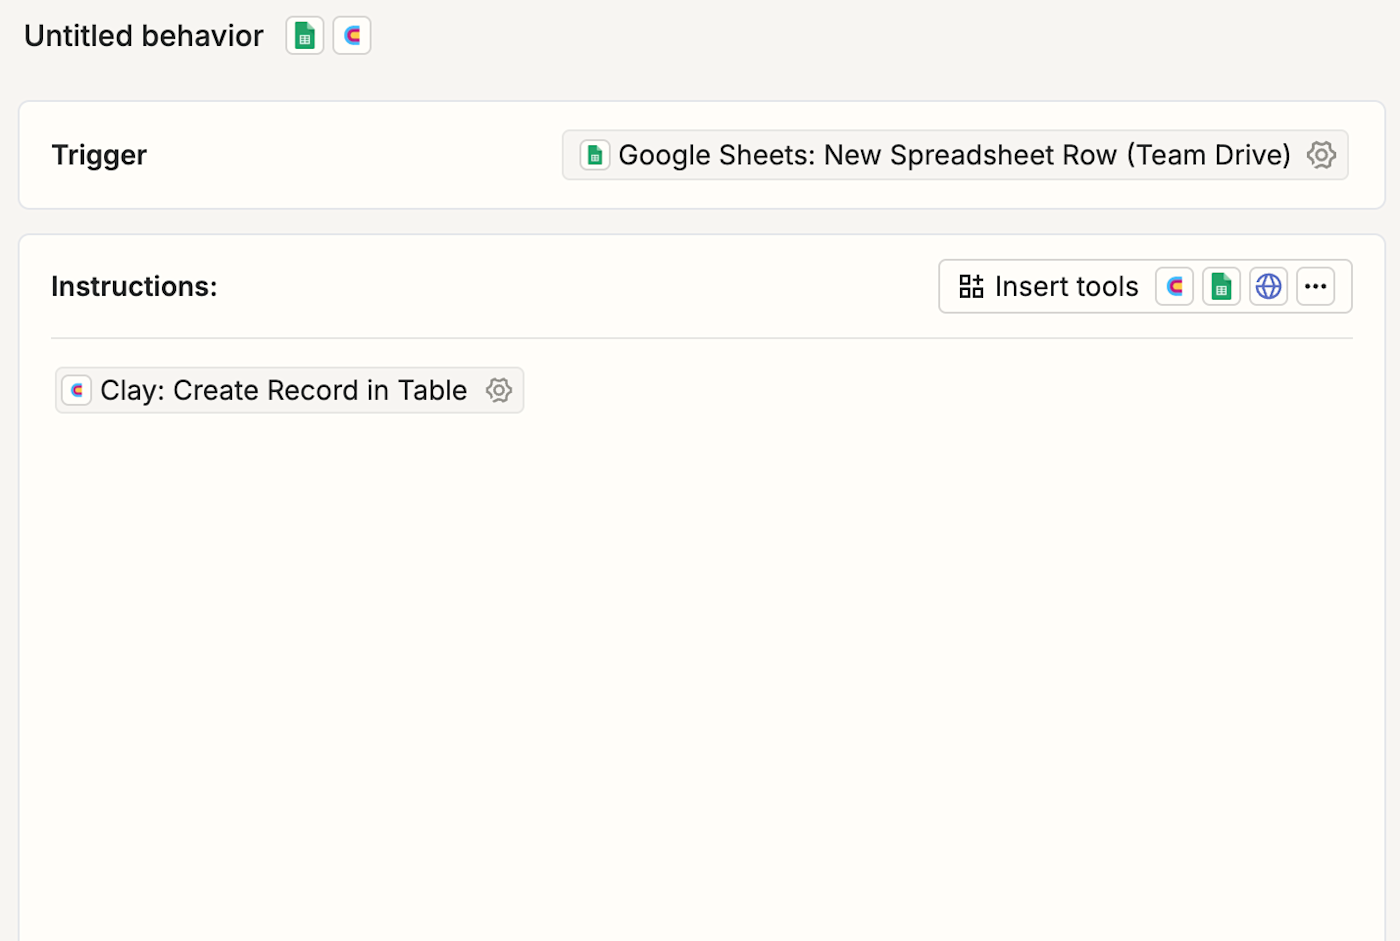Open the trigger settings gear
The width and height of the screenshot is (1400, 941).
point(1321,155)
